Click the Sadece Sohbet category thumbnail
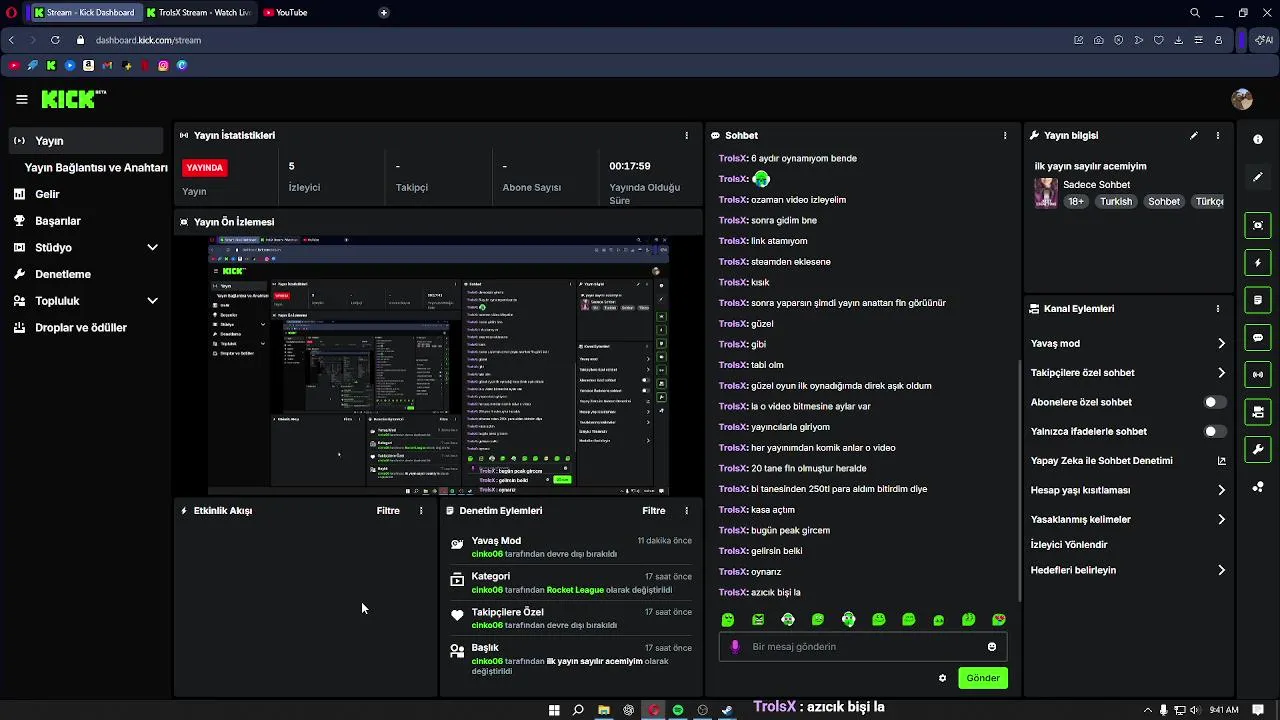 (1046, 193)
